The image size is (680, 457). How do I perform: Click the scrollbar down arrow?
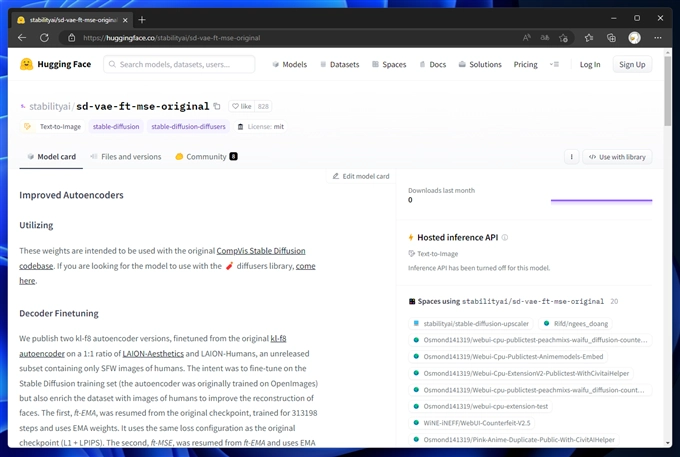(667, 443)
